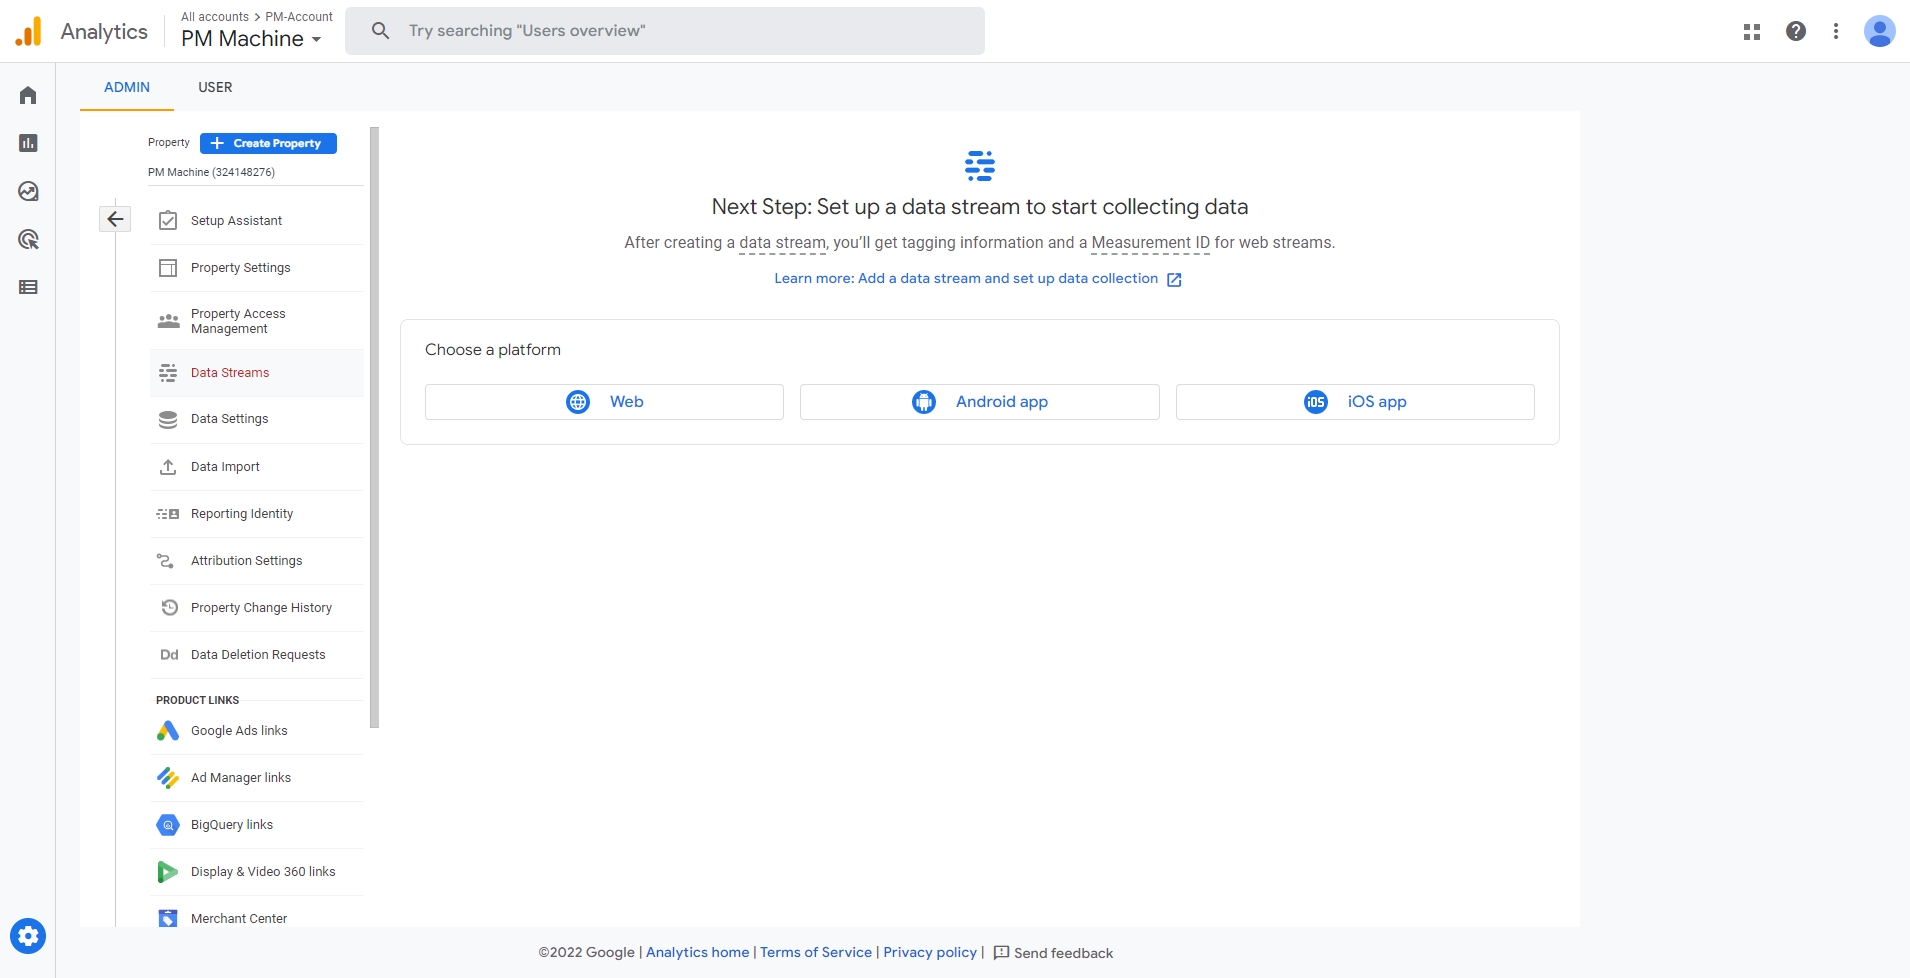Viewport: 1910px width, 978px height.
Task: Switch to the ADMIN tab
Action: click(127, 87)
